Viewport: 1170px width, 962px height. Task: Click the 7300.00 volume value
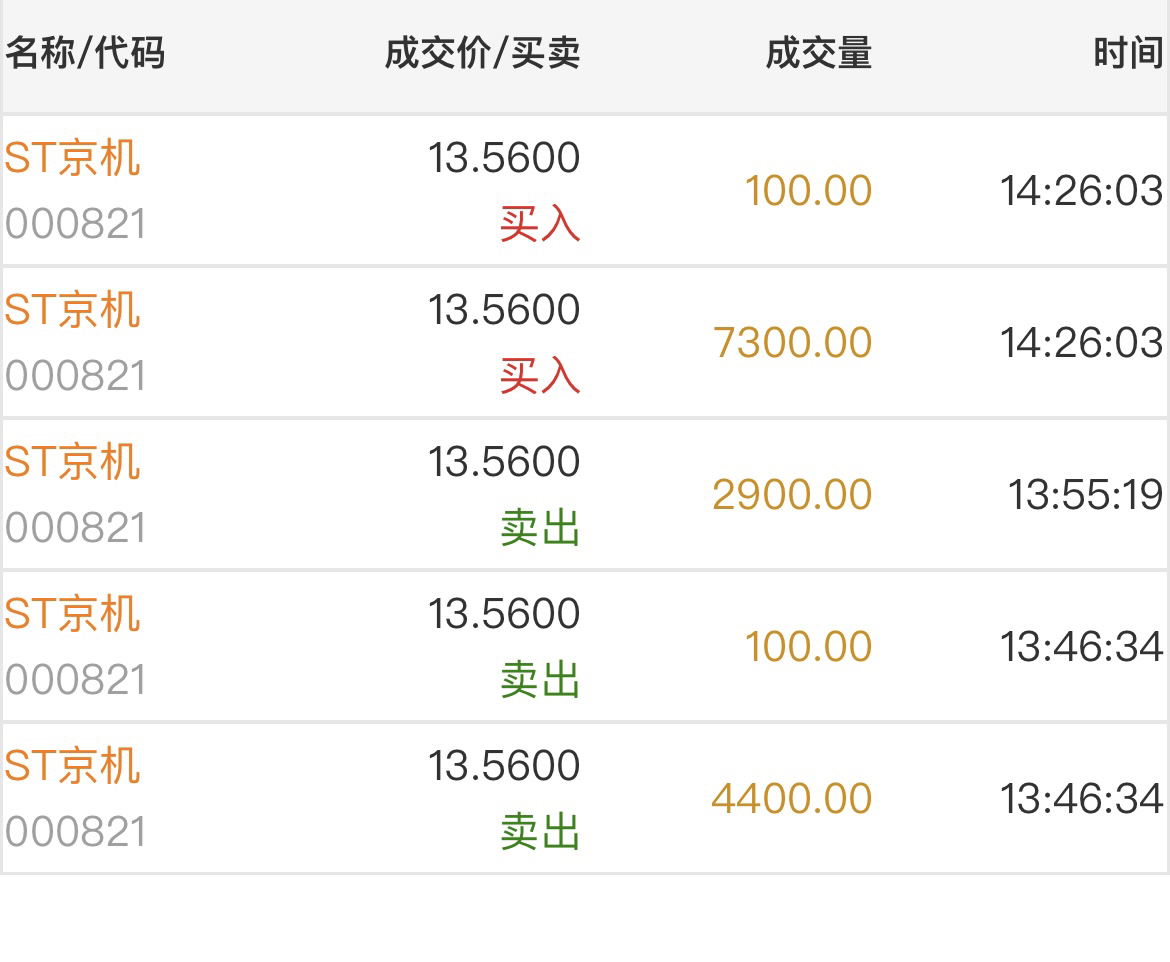(x=792, y=343)
